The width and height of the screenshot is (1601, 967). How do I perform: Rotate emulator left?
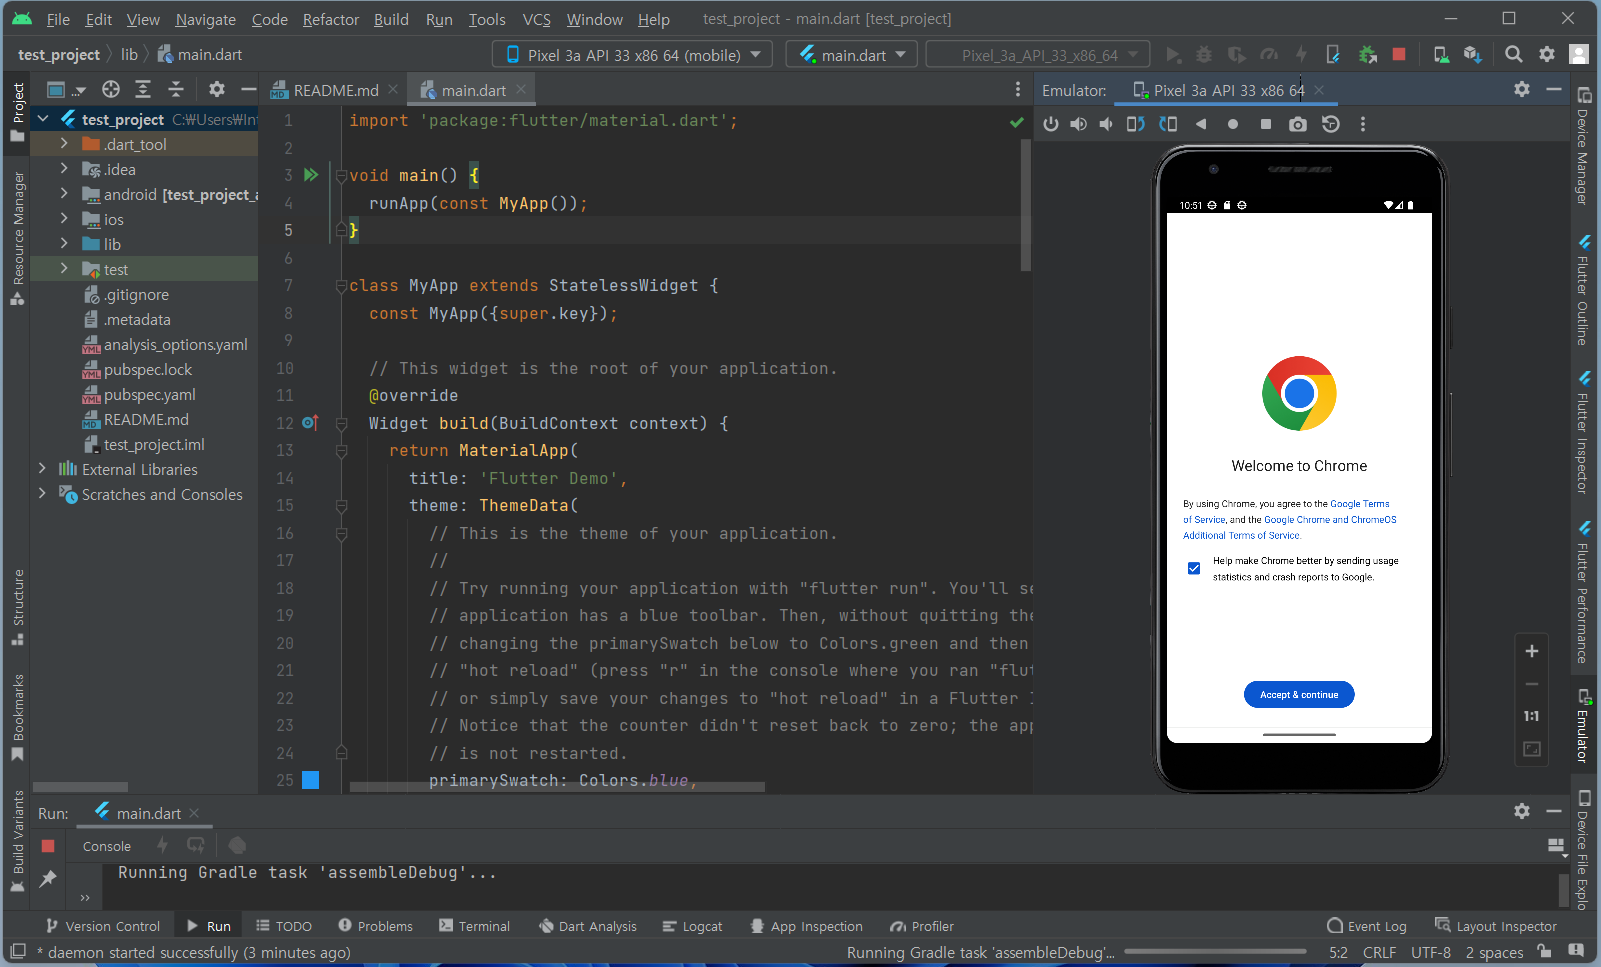point(1135,124)
